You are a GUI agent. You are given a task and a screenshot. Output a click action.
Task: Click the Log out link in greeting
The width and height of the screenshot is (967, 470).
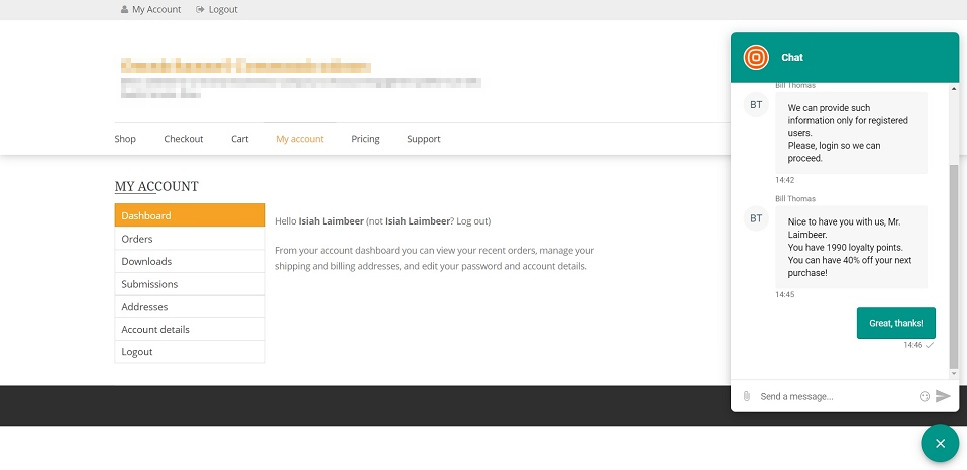click(472, 221)
